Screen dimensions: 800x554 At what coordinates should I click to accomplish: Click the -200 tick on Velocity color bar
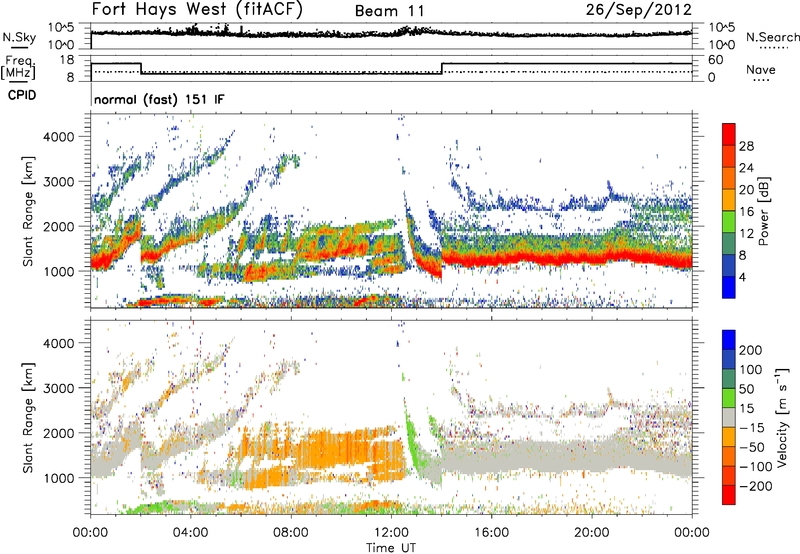coord(756,486)
